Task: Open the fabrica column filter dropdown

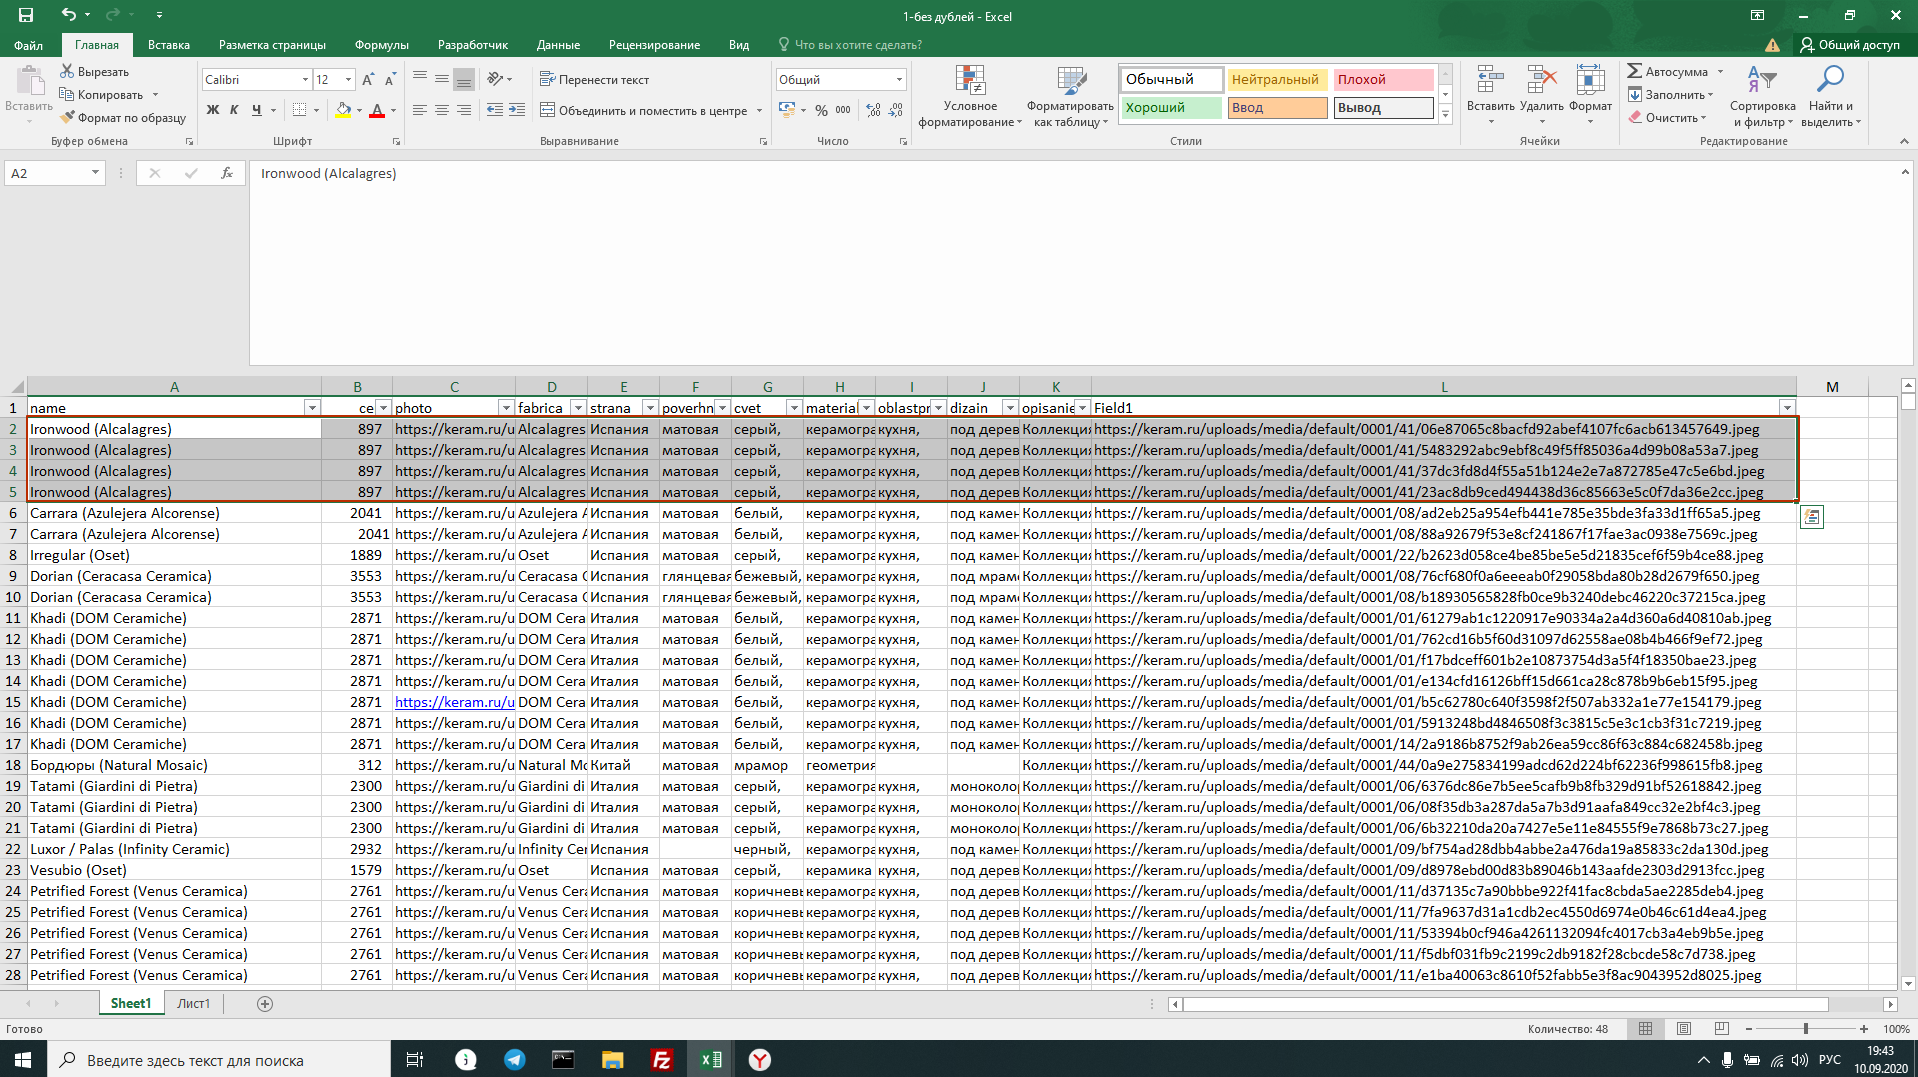Action: (578, 408)
